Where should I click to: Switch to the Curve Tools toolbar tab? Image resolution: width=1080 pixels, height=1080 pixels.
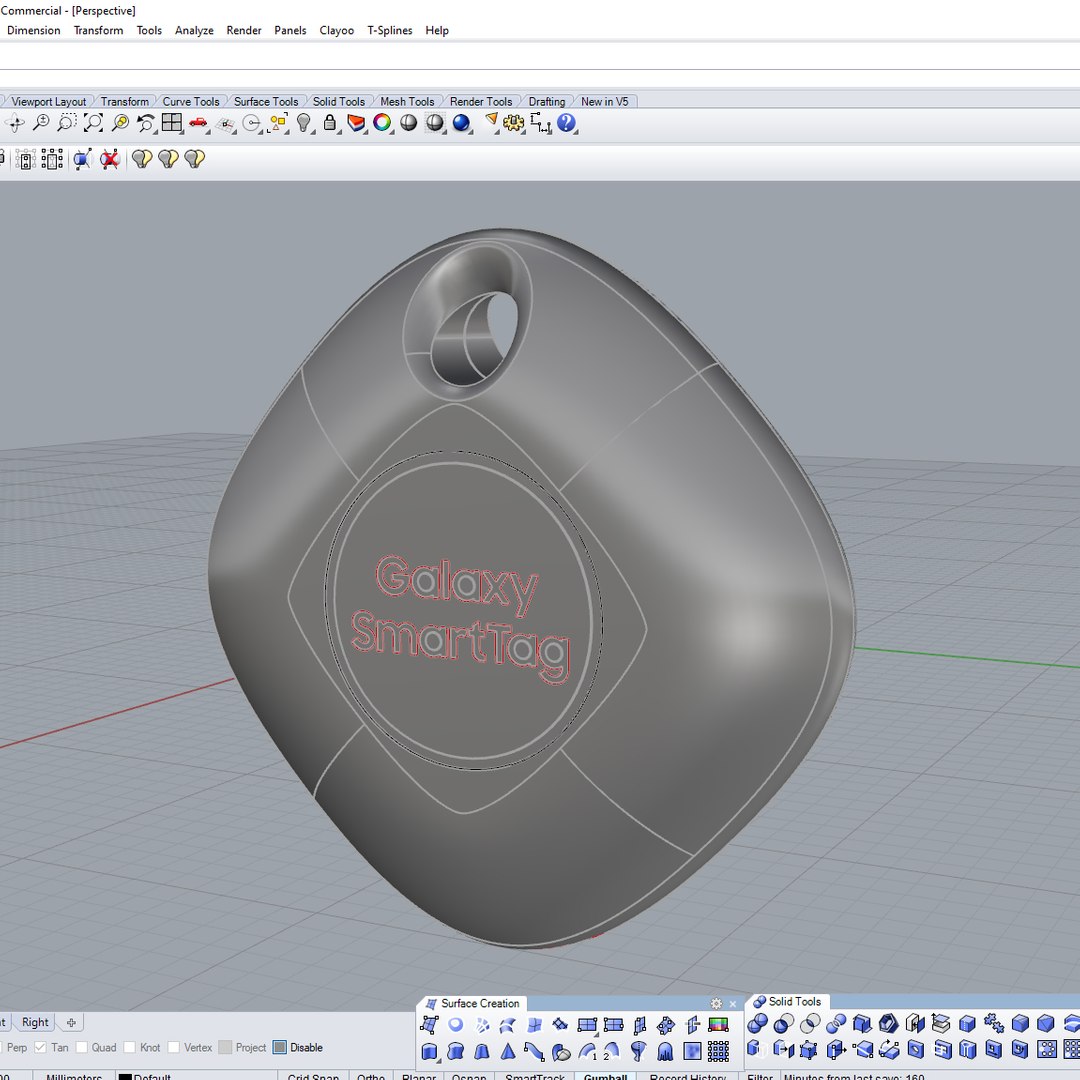pyautogui.click(x=191, y=101)
